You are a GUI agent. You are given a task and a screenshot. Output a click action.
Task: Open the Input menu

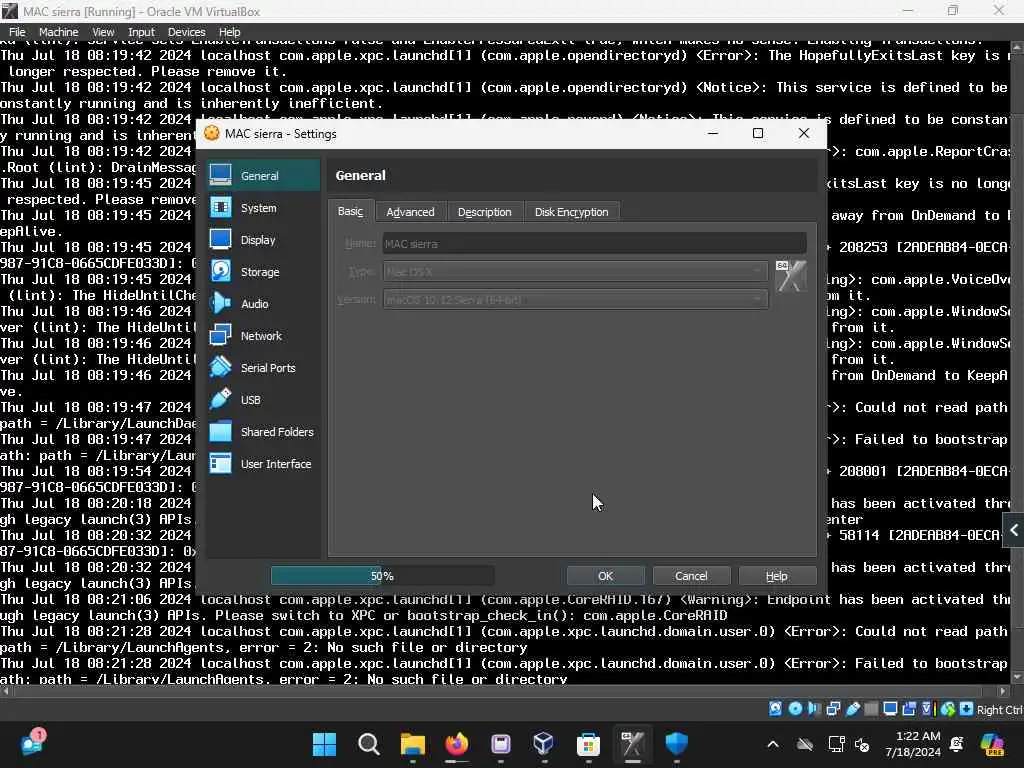[141, 32]
